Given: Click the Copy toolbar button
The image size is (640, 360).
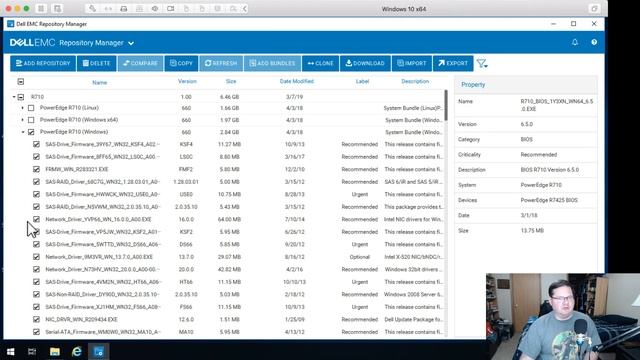Looking at the screenshot, I should [181, 63].
